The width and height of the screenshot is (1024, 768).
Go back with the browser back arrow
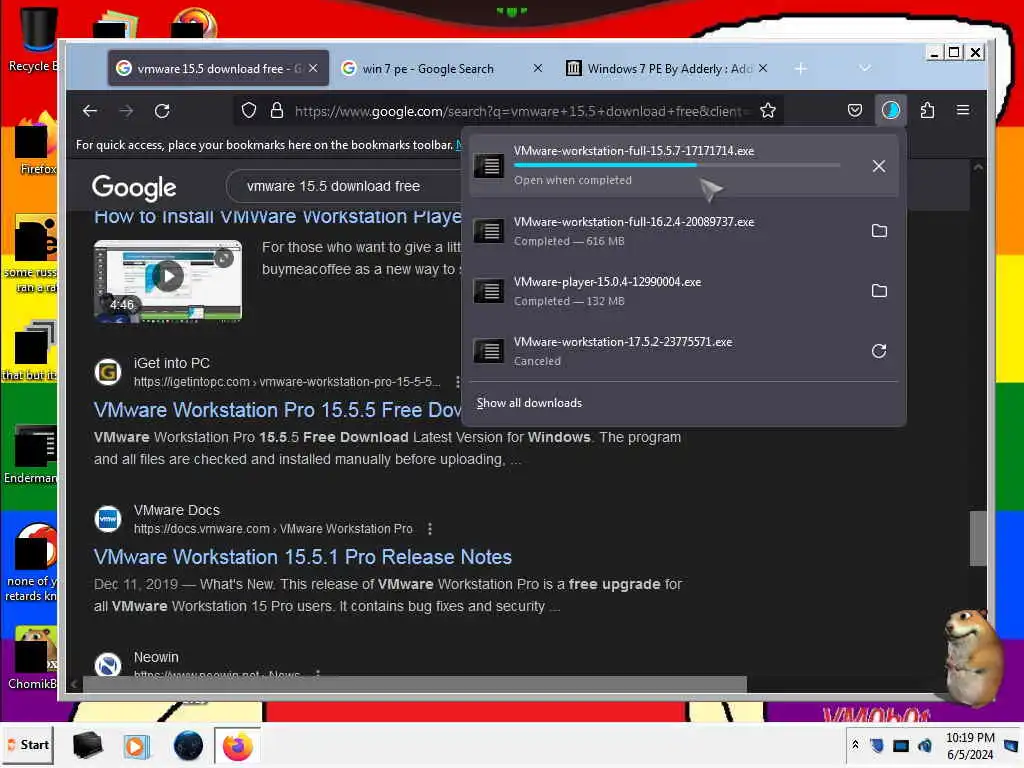(x=90, y=111)
